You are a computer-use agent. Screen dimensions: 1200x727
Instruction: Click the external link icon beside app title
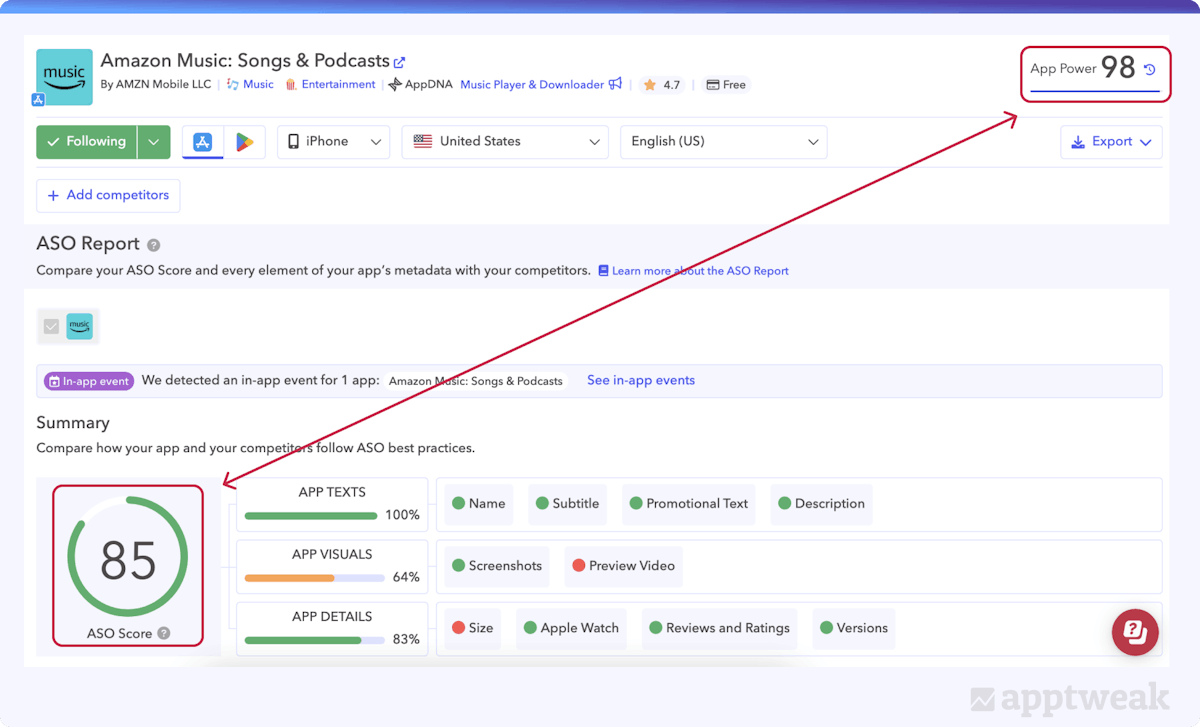tap(400, 62)
